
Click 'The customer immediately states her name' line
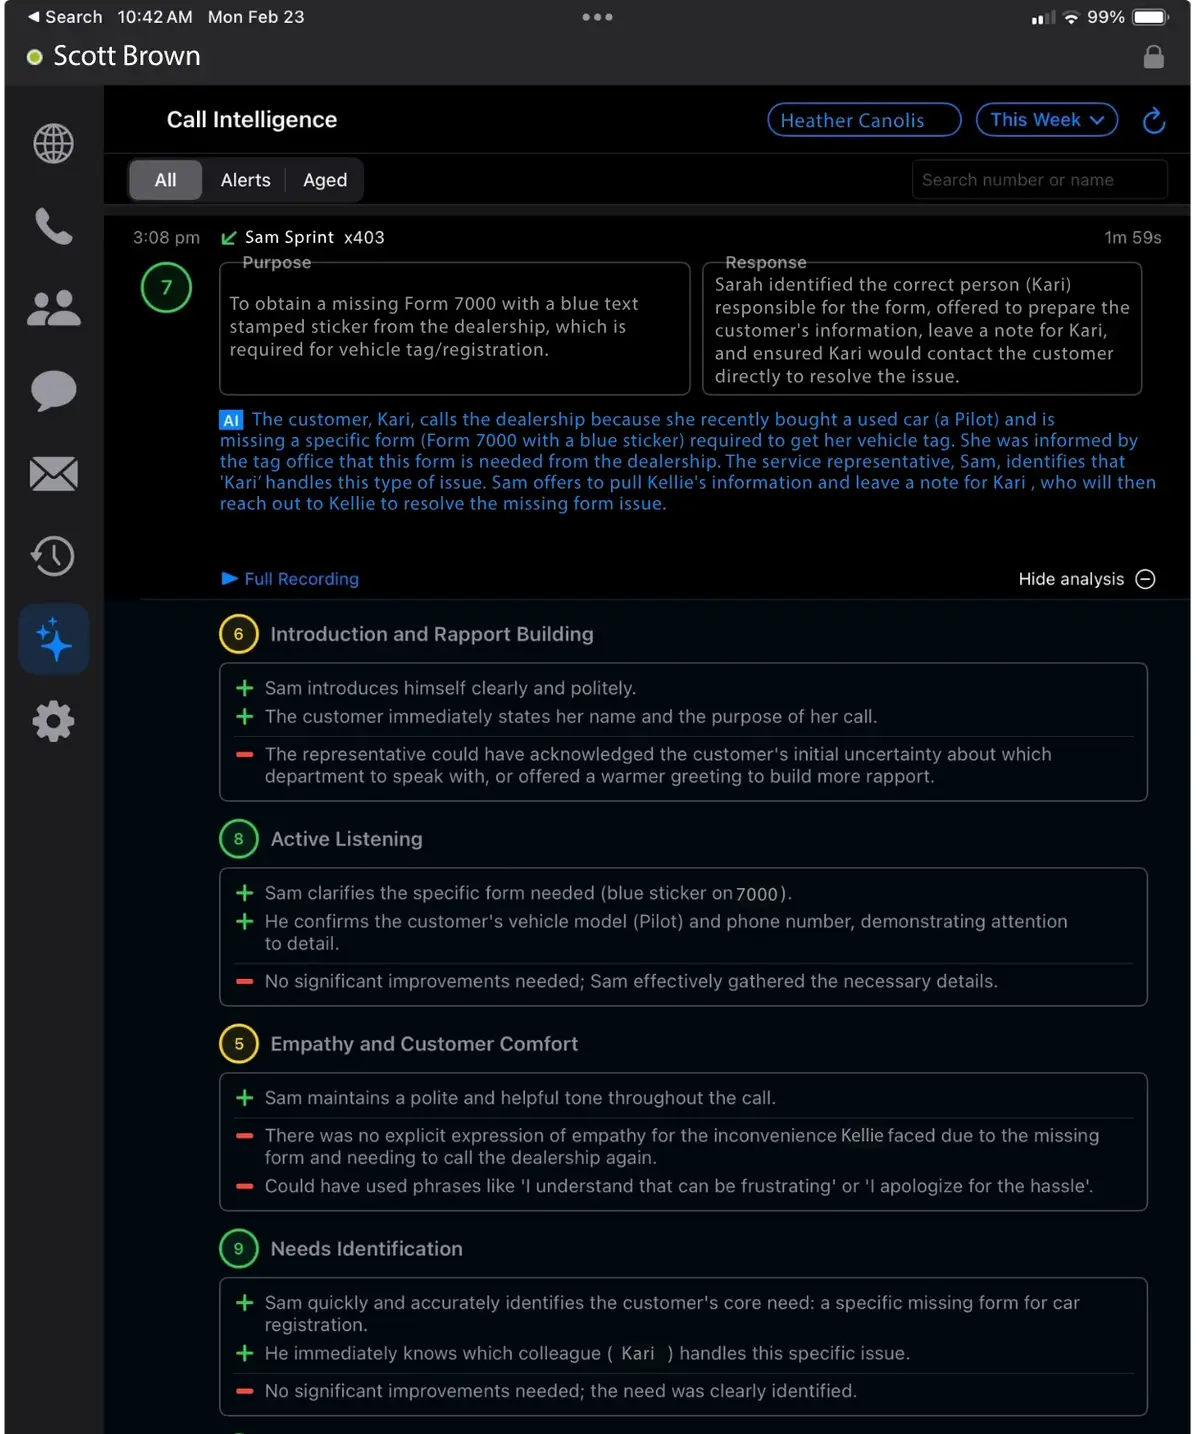[x=570, y=717]
